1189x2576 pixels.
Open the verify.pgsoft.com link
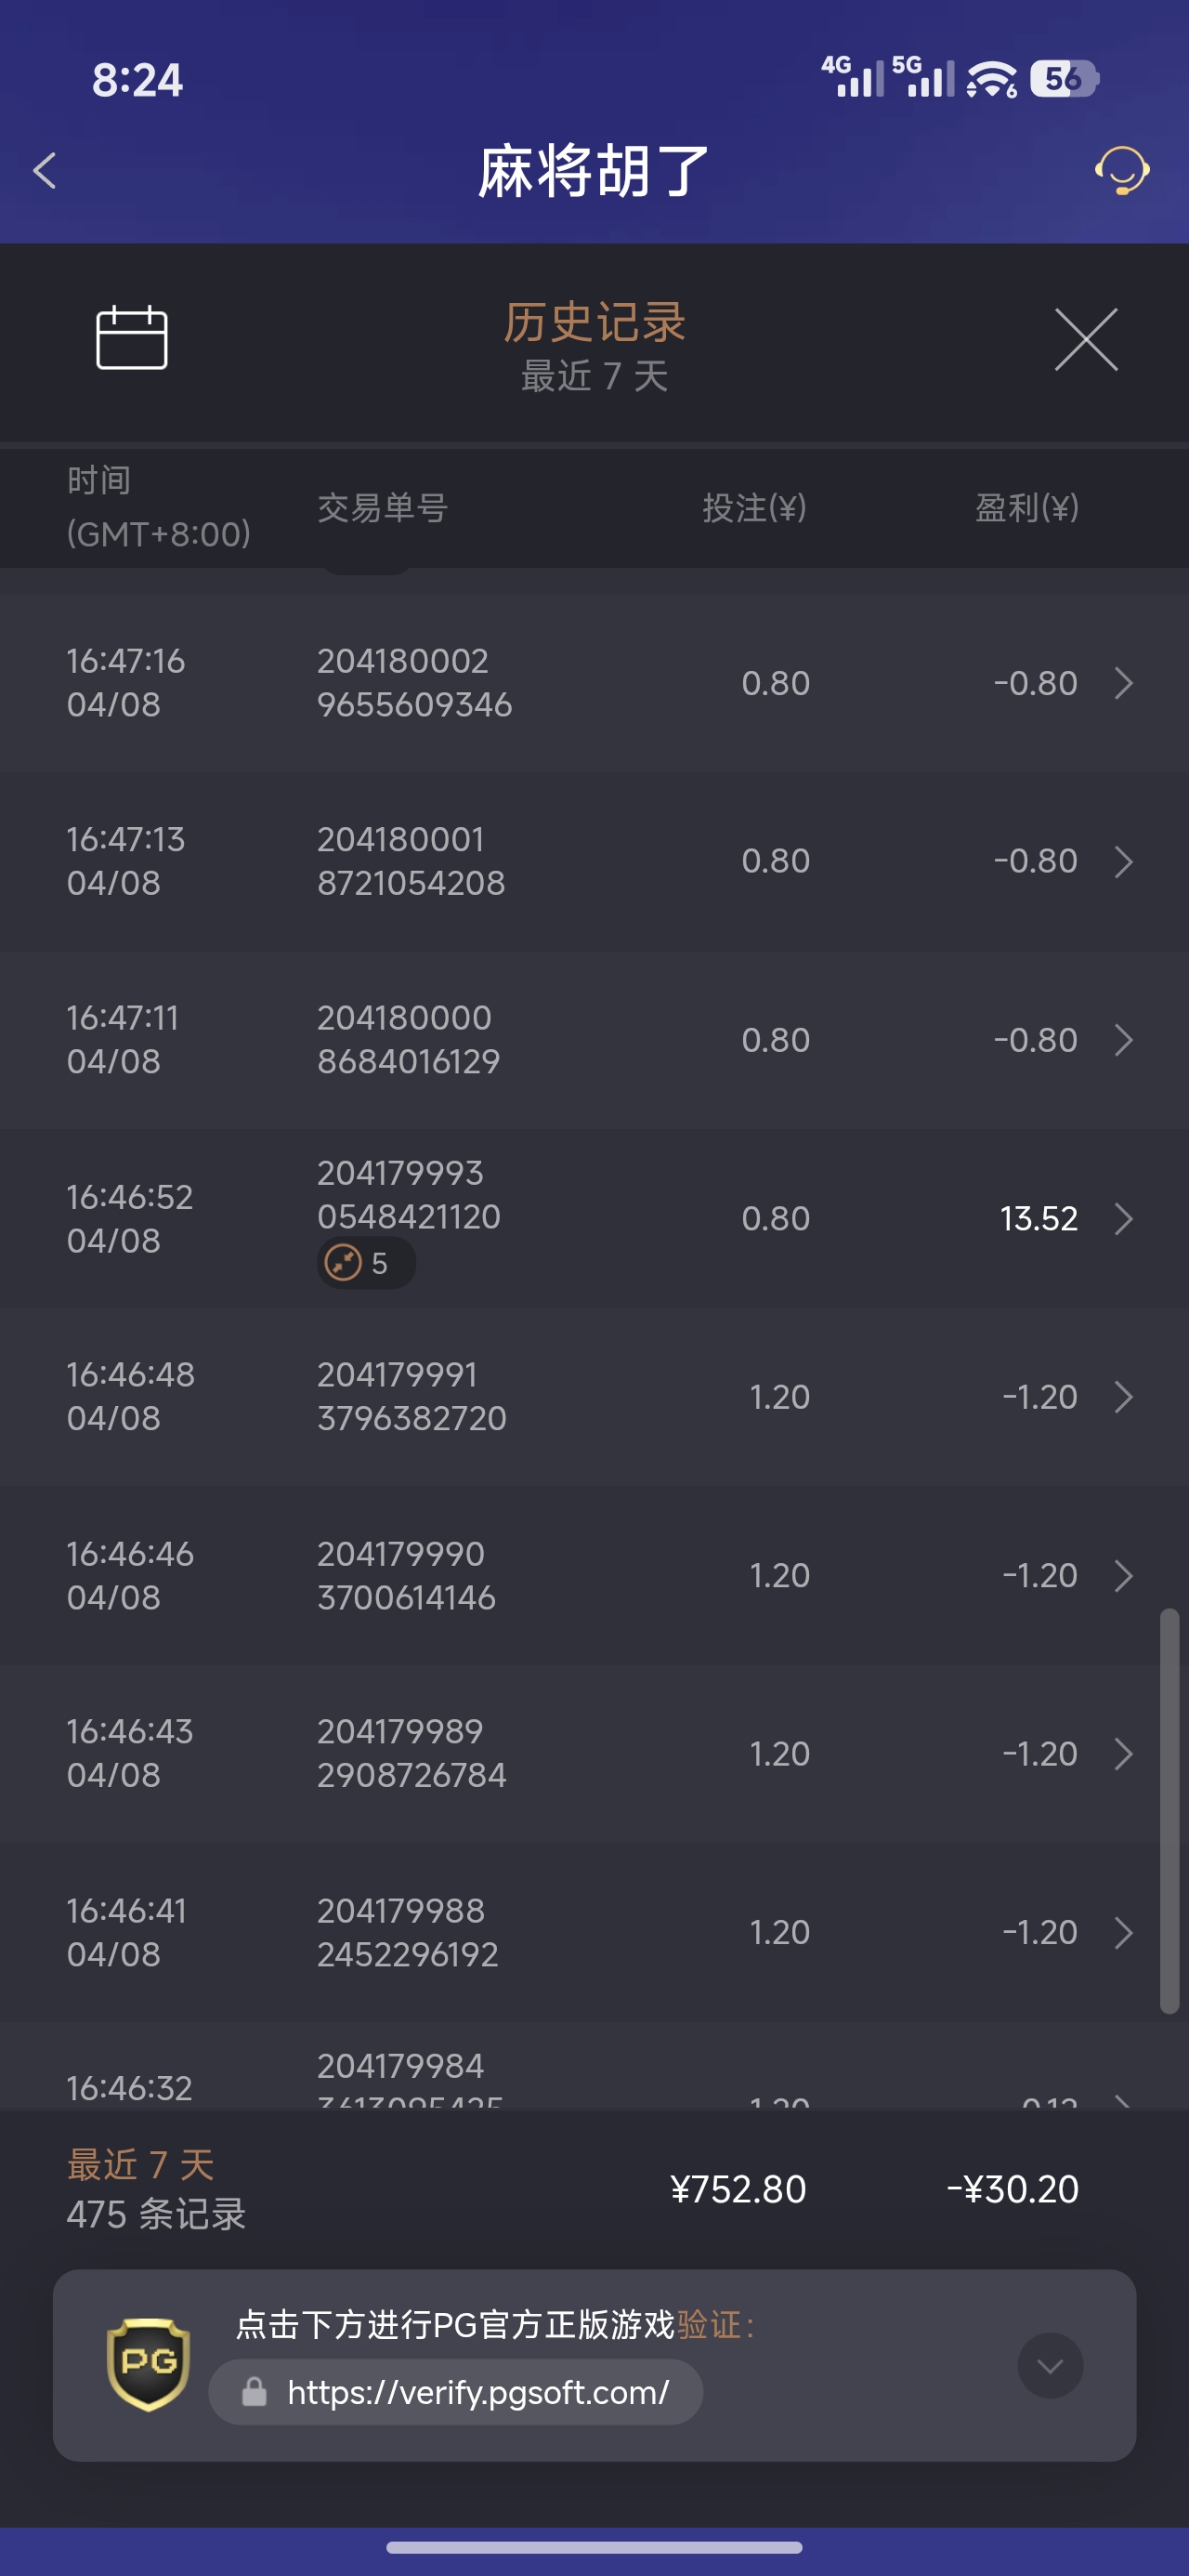(x=478, y=2392)
